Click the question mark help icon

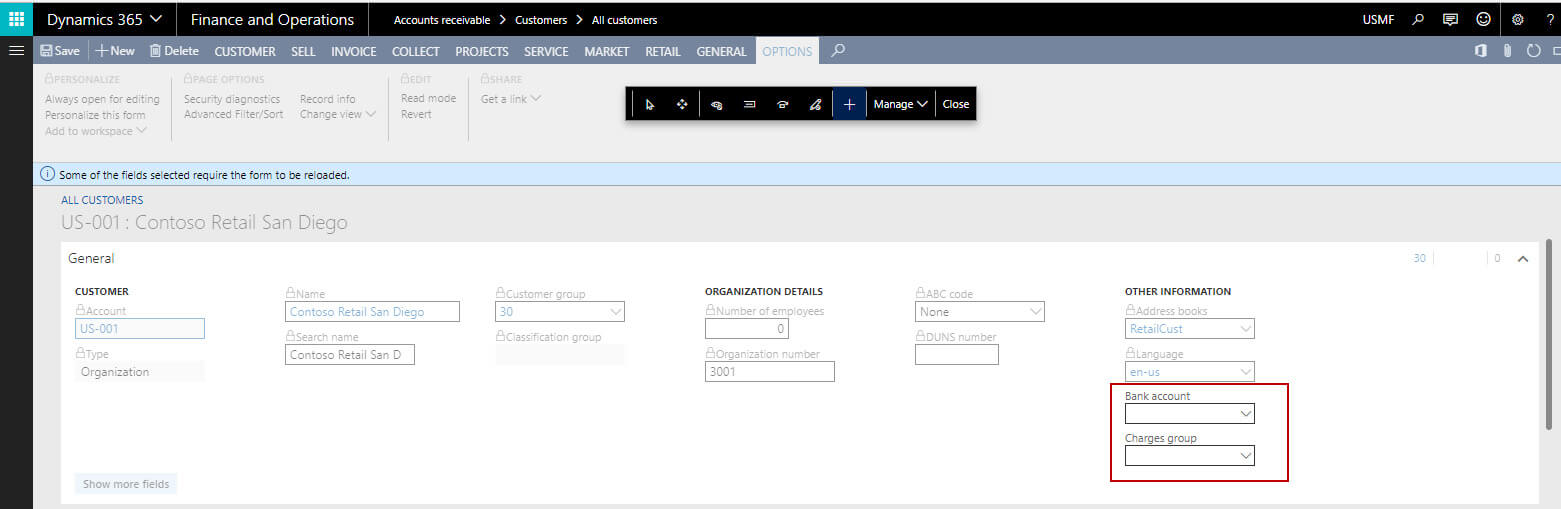(x=1550, y=19)
